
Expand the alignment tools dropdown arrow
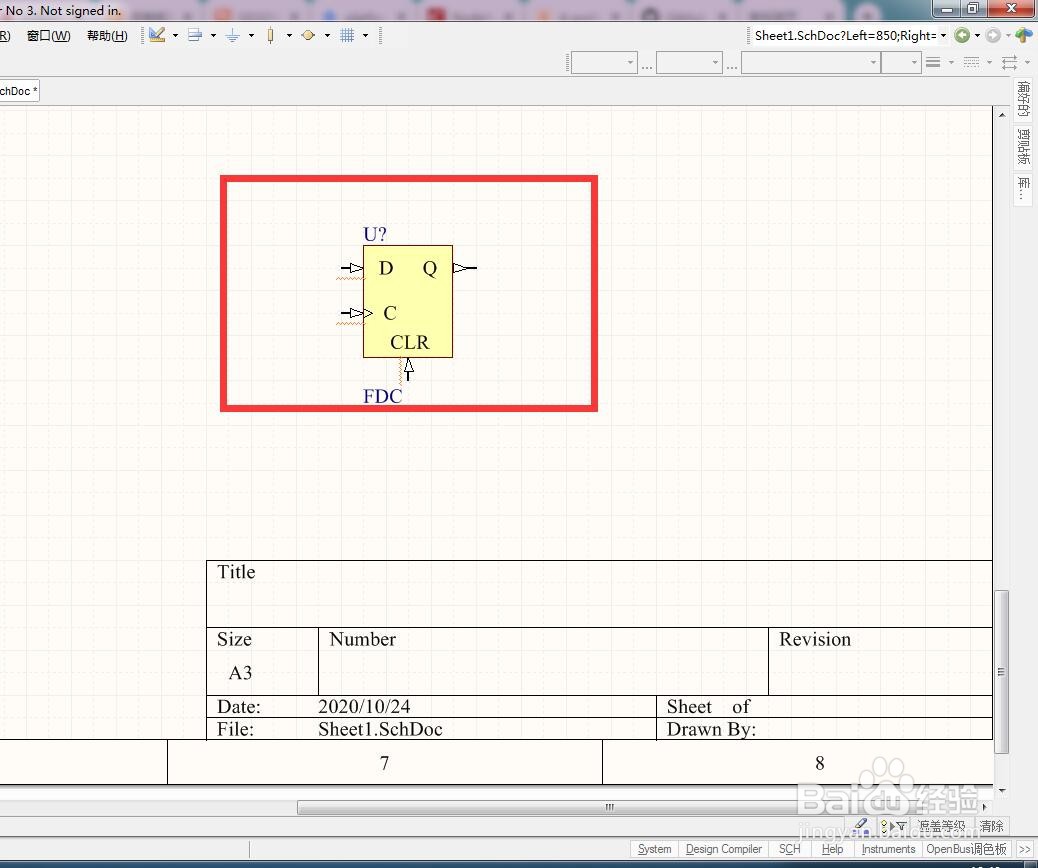[213, 36]
